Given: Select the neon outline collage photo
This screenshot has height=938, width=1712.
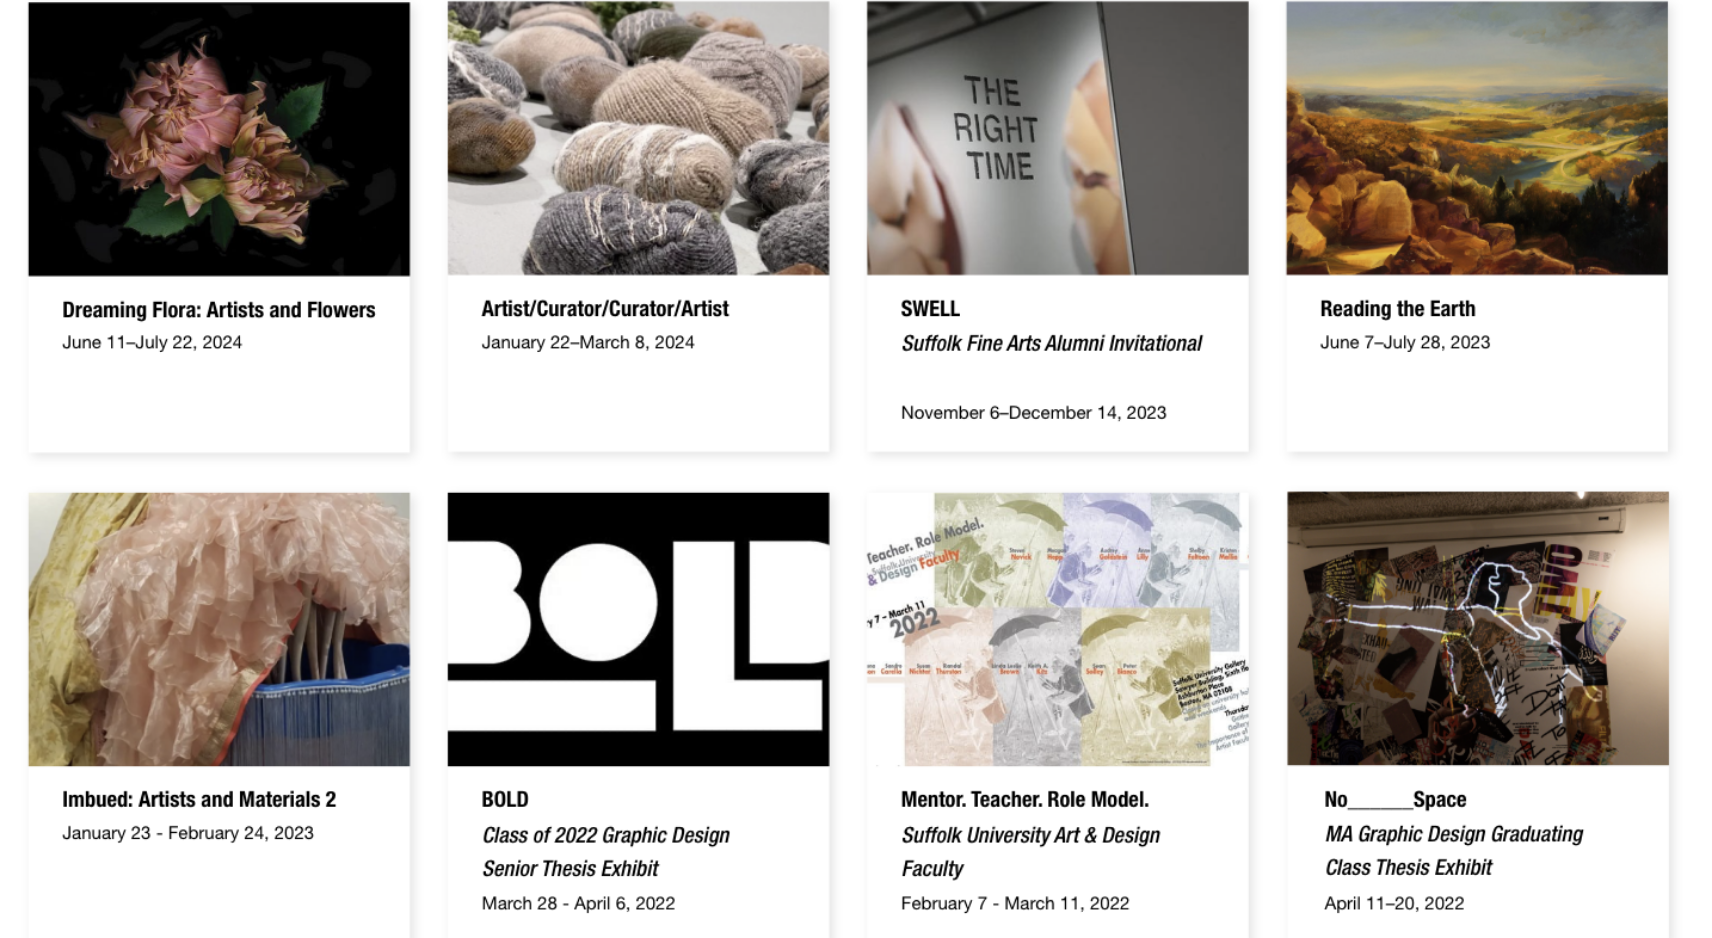Looking at the screenshot, I should pyautogui.click(x=1478, y=628).
